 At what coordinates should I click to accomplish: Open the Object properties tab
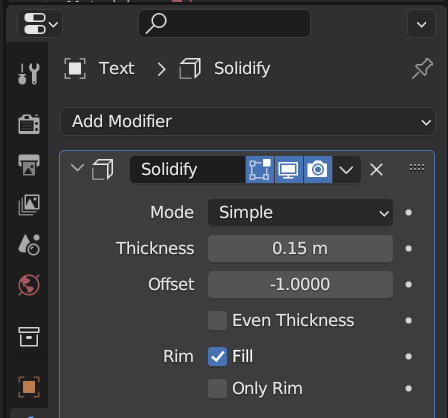tap(29, 387)
